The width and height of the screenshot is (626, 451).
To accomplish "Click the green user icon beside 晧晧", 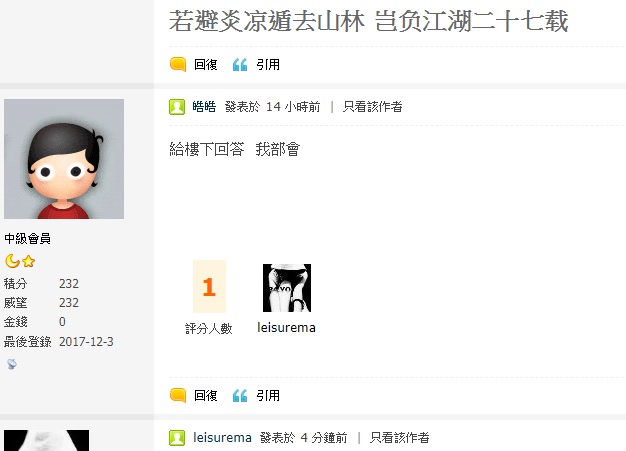I will click(177, 107).
